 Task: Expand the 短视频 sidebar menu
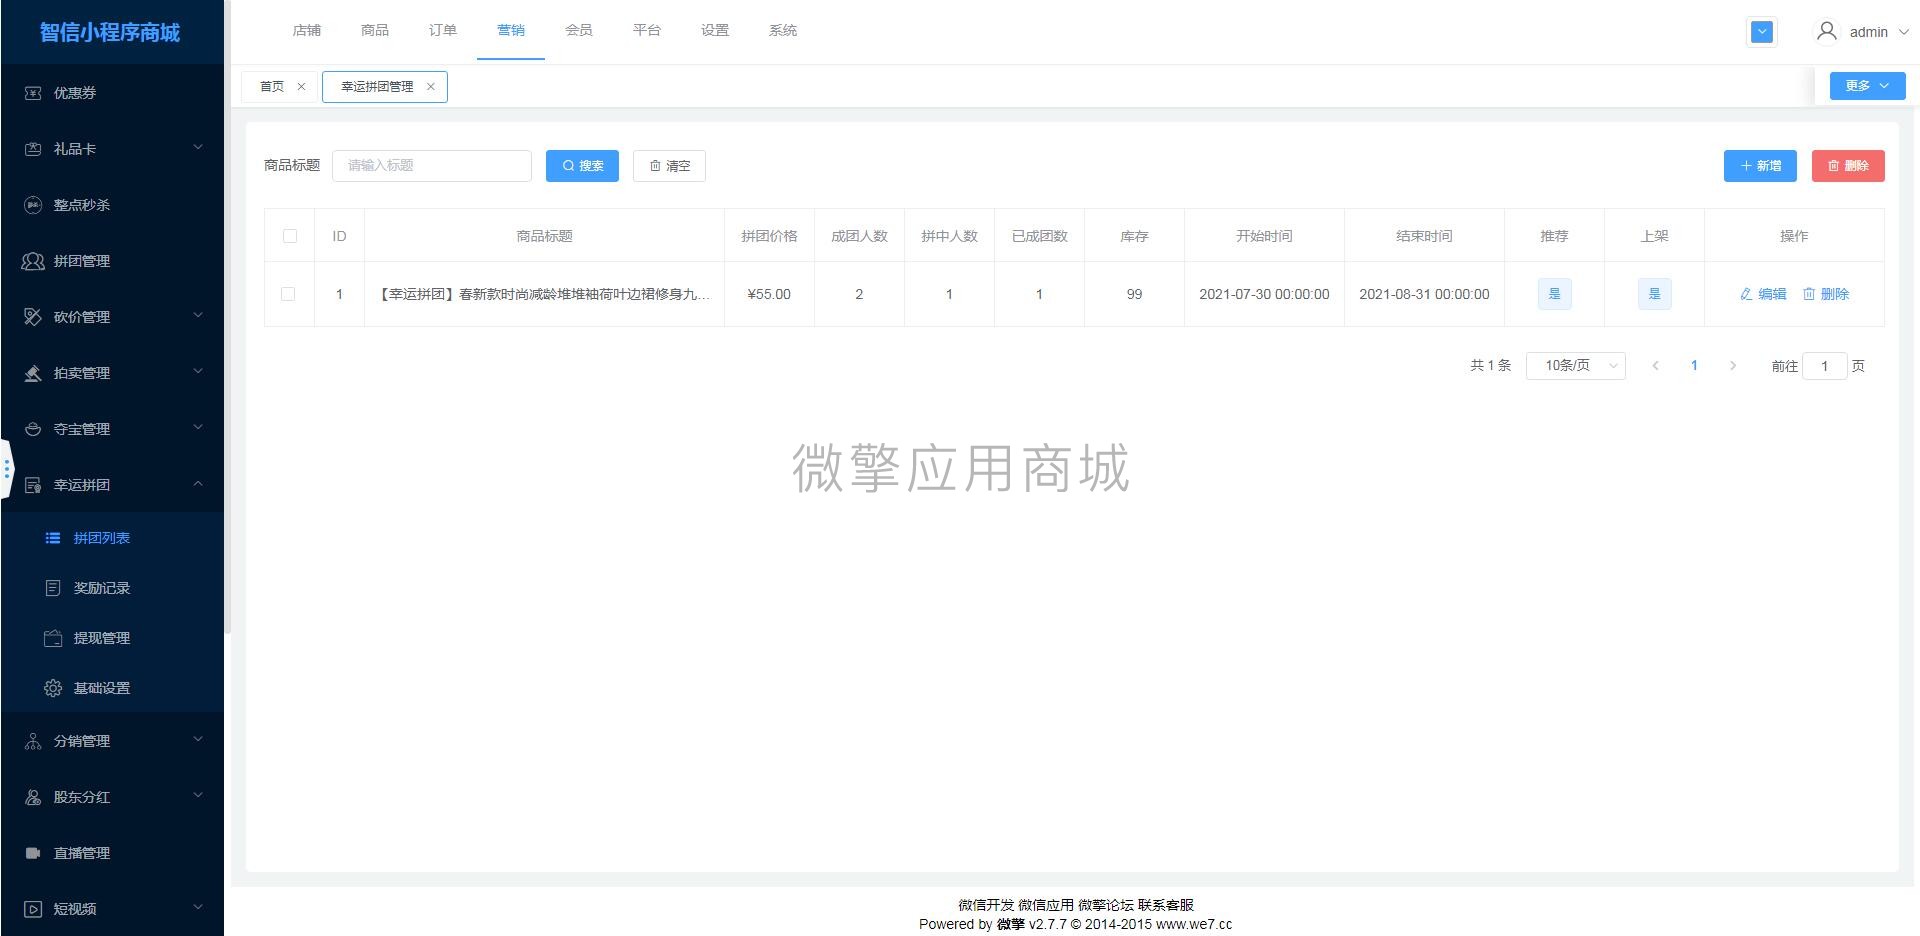(198, 908)
